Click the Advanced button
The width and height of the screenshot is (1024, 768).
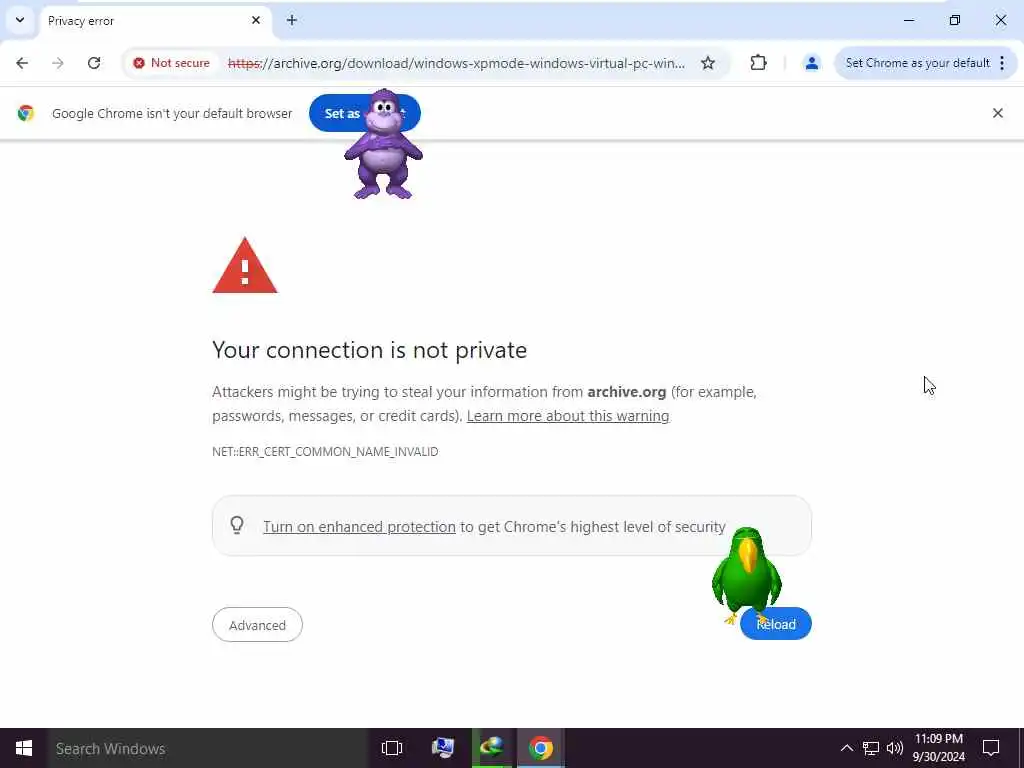click(257, 625)
